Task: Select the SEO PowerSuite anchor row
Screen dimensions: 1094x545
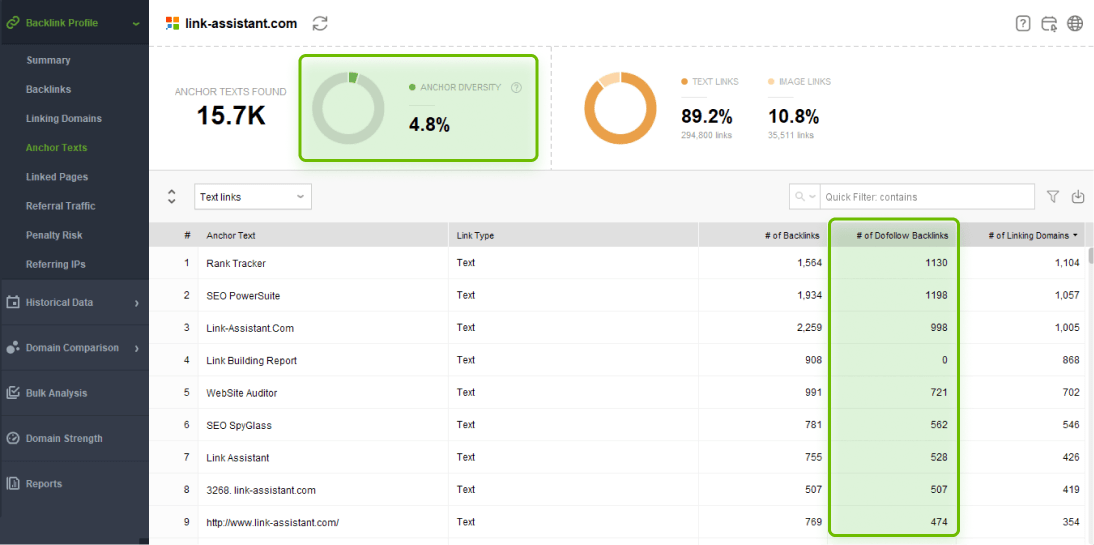Action: coord(617,295)
